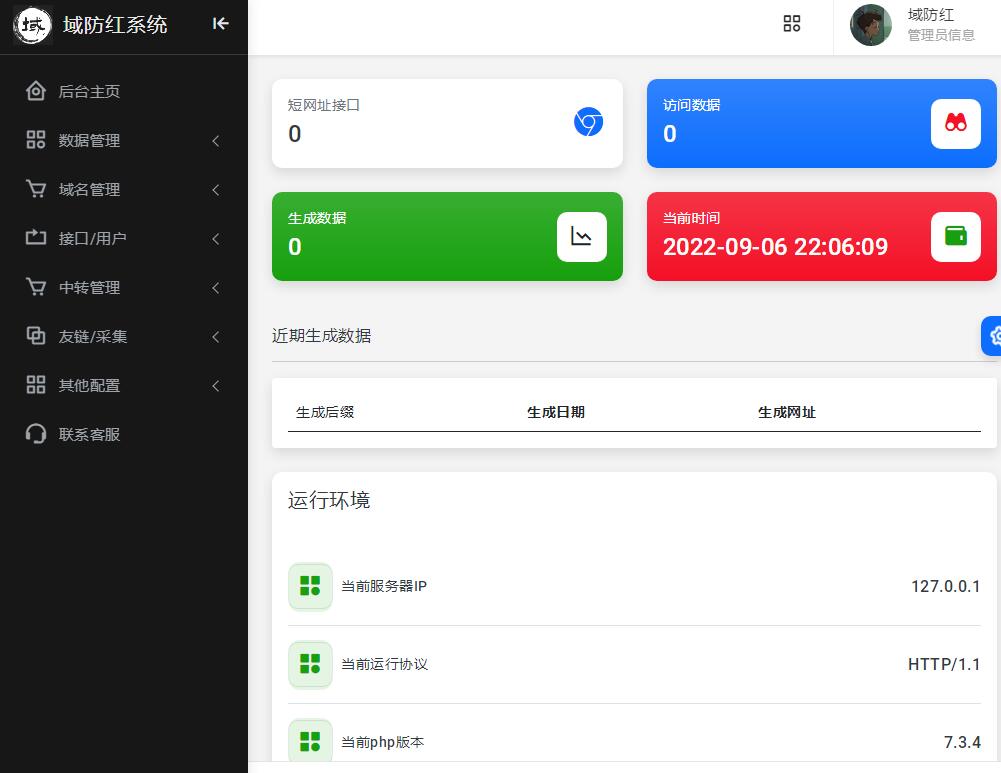Expand the 接口/用户 submenu chevron
Image resolution: width=1001 pixels, height=773 pixels.
215,239
